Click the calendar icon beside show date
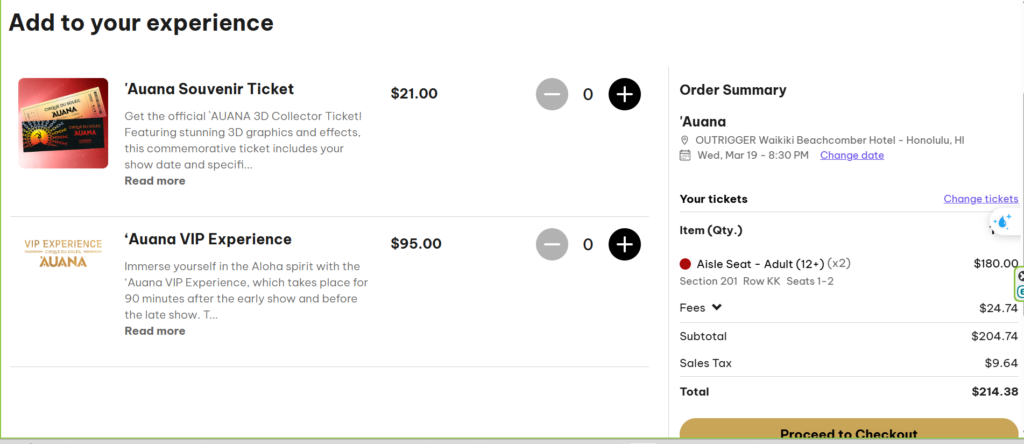This screenshot has height=444, width=1024. [685, 155]
